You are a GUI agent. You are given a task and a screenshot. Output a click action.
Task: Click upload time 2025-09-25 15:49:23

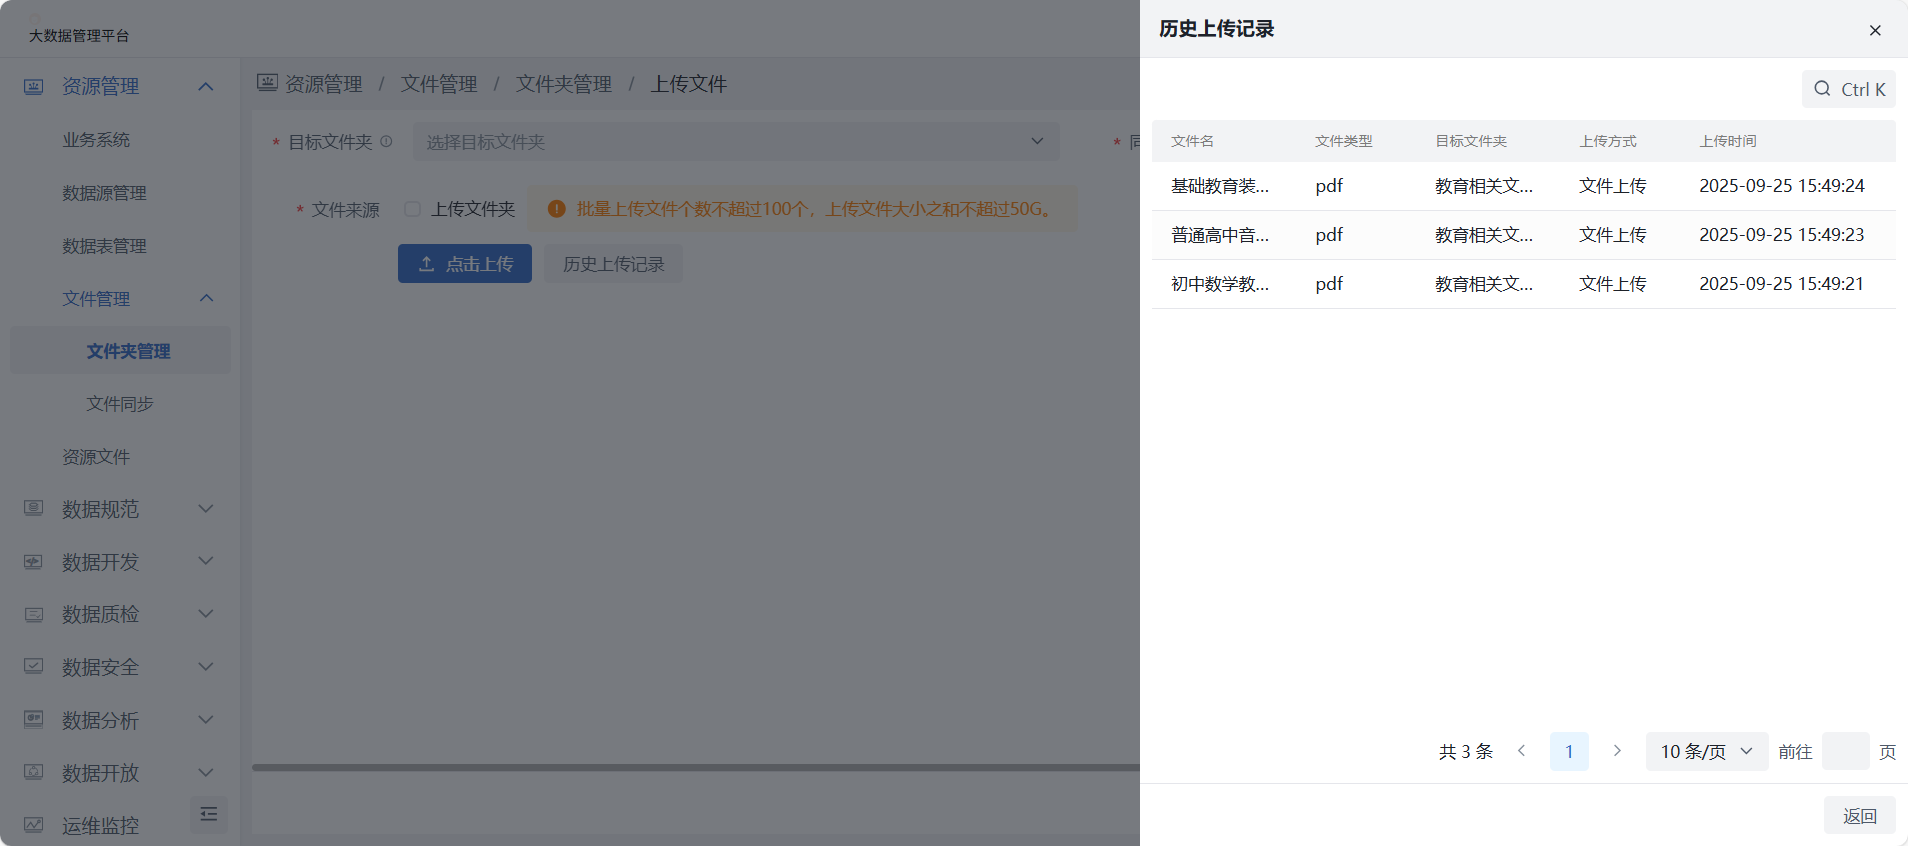(x=1782, y=235)
